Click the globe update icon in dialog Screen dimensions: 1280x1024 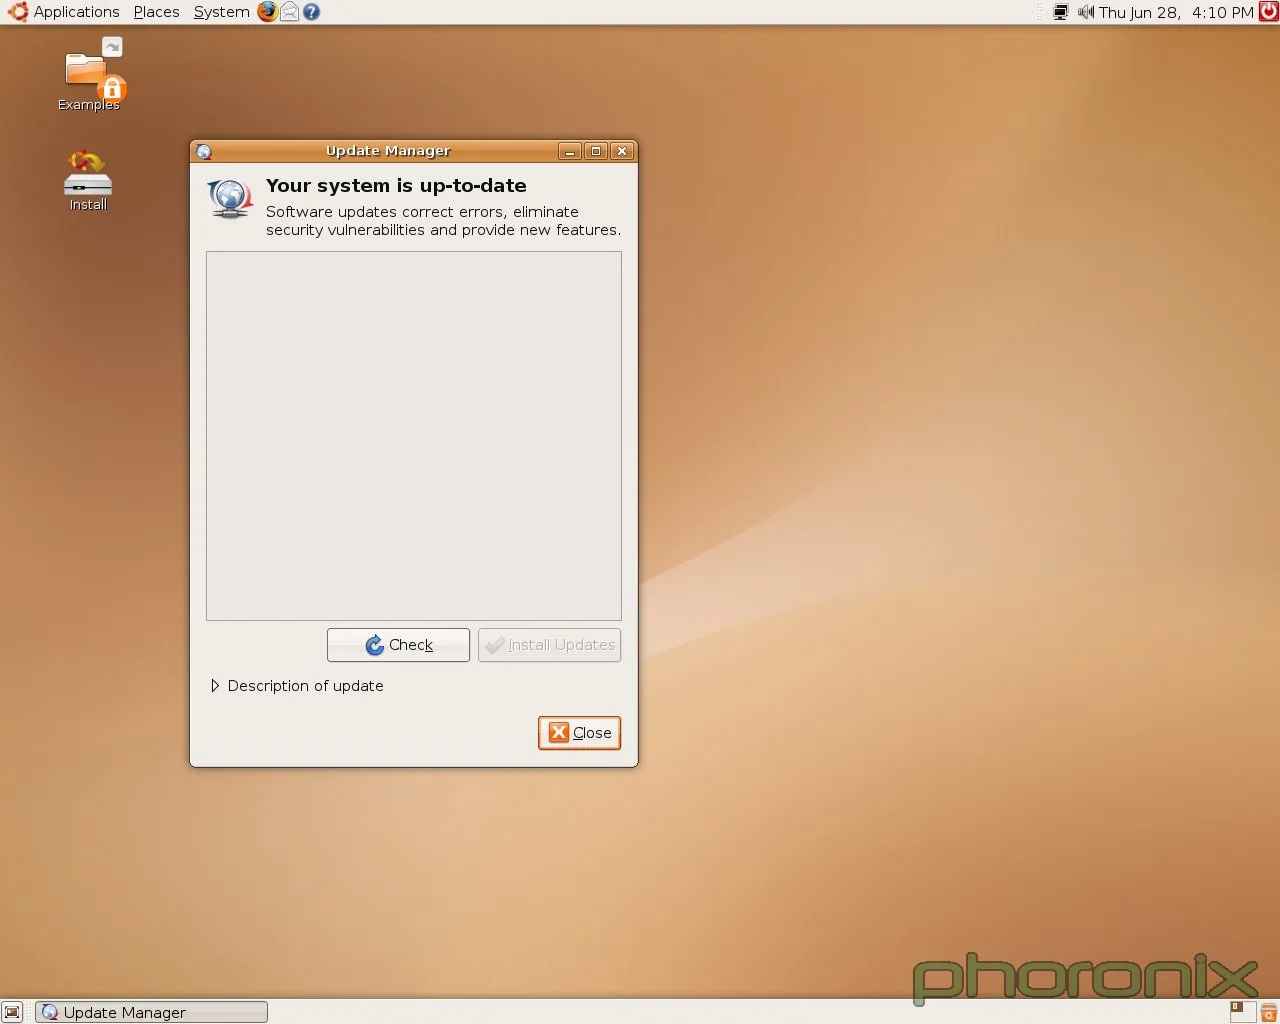(231, 198)
